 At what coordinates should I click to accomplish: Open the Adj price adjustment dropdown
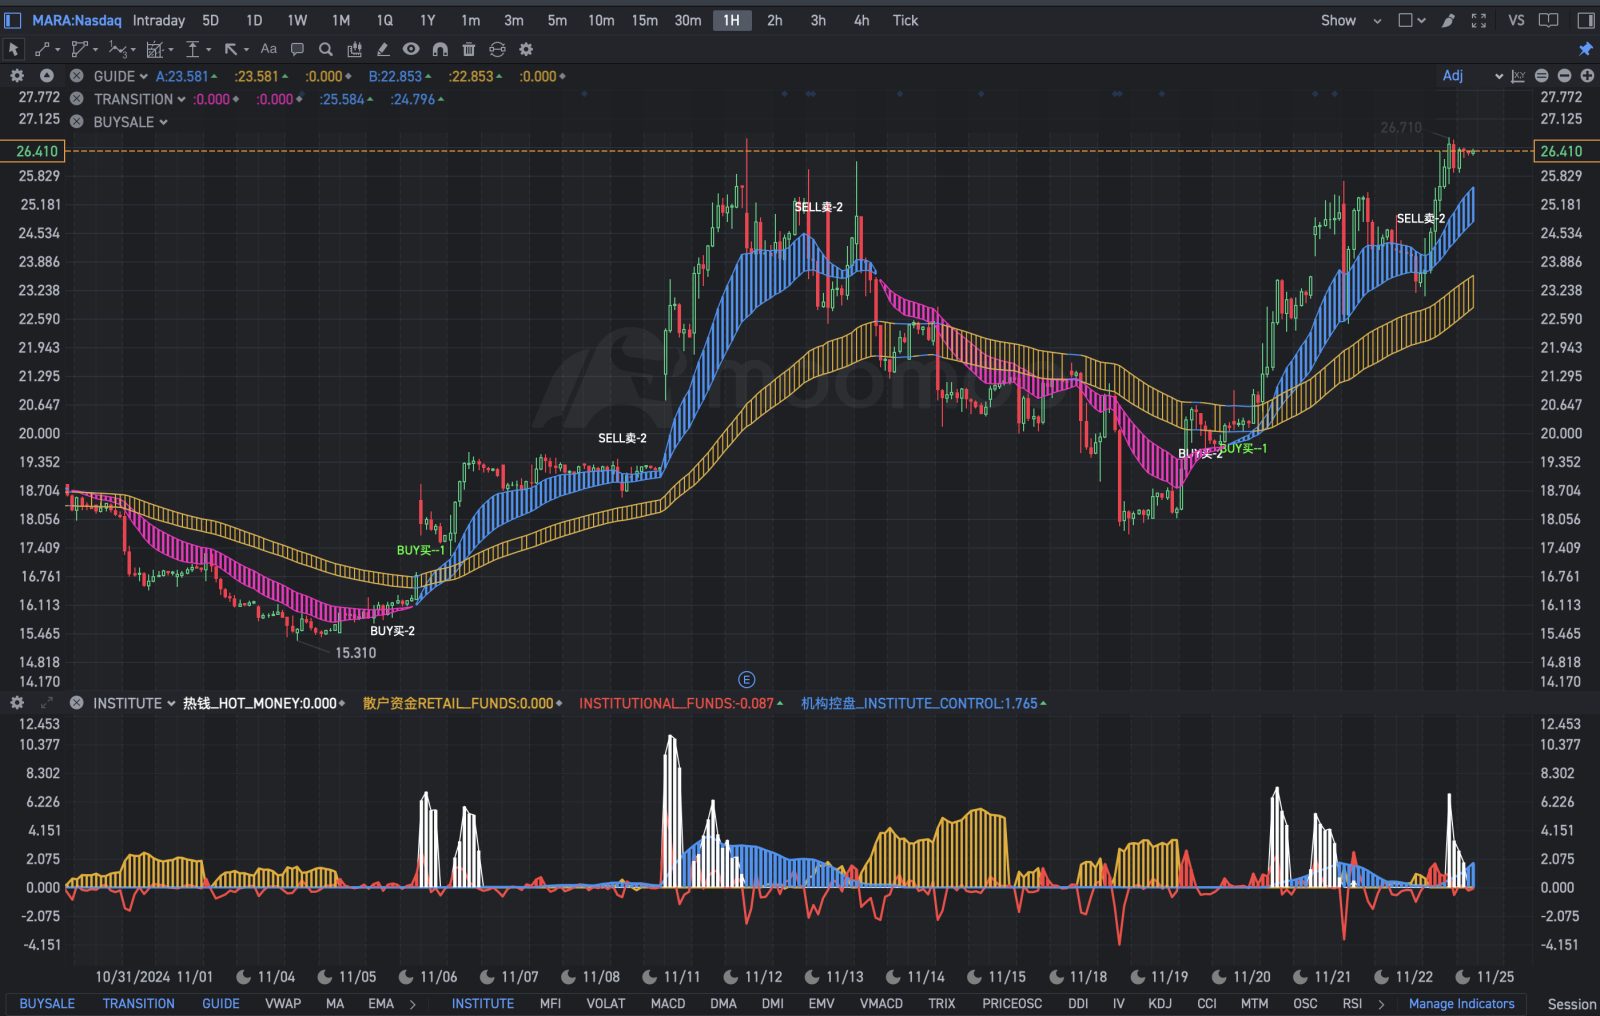(x=1472, y=76)
